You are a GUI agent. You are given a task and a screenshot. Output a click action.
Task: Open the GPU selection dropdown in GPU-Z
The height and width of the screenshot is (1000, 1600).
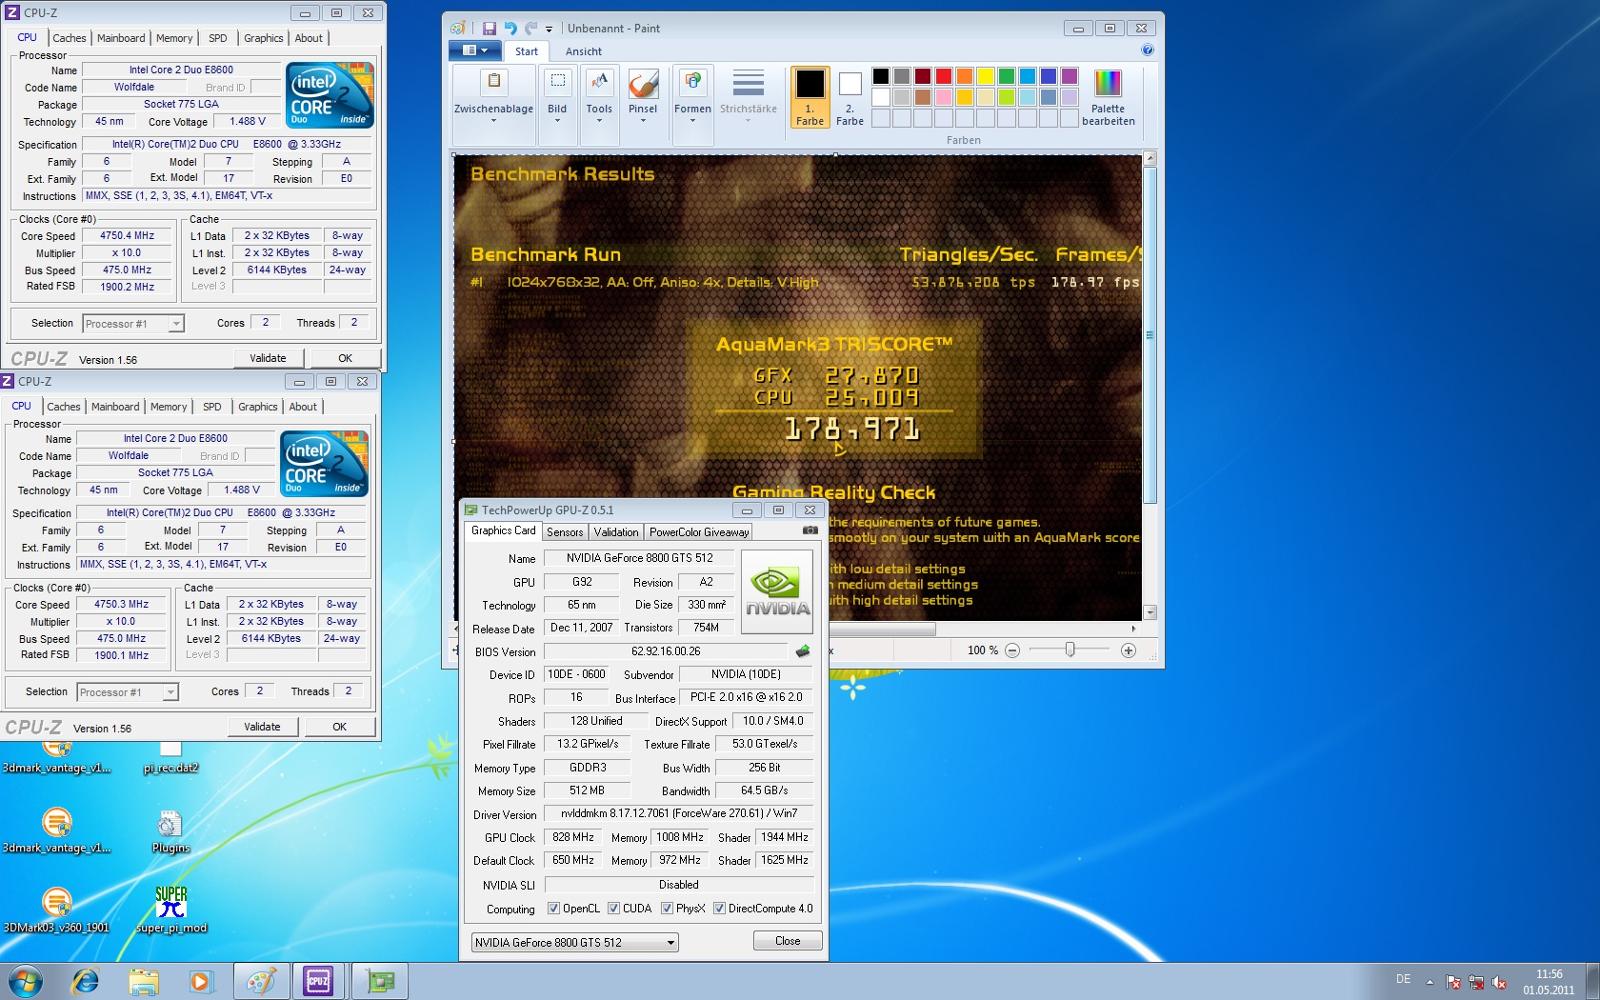pyautogui.click(x=574, y=942)
